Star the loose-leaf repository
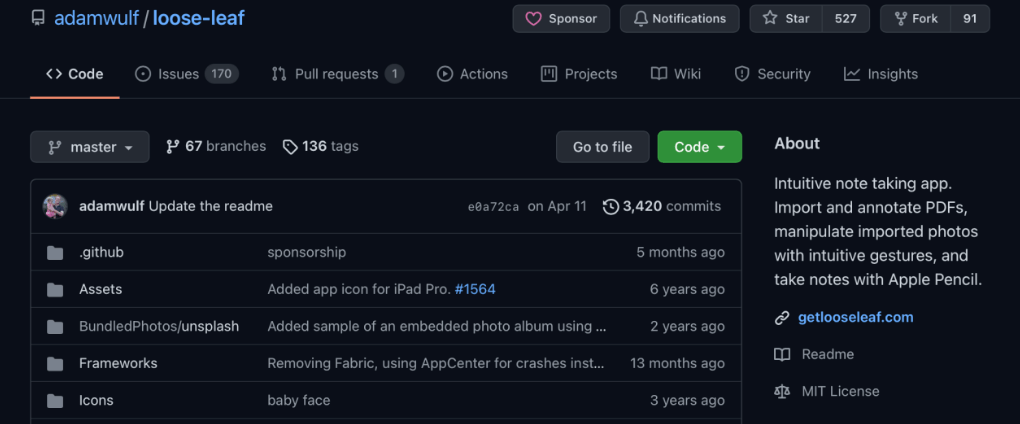This screenshot has height=424, width=1020. click(786, 18)
